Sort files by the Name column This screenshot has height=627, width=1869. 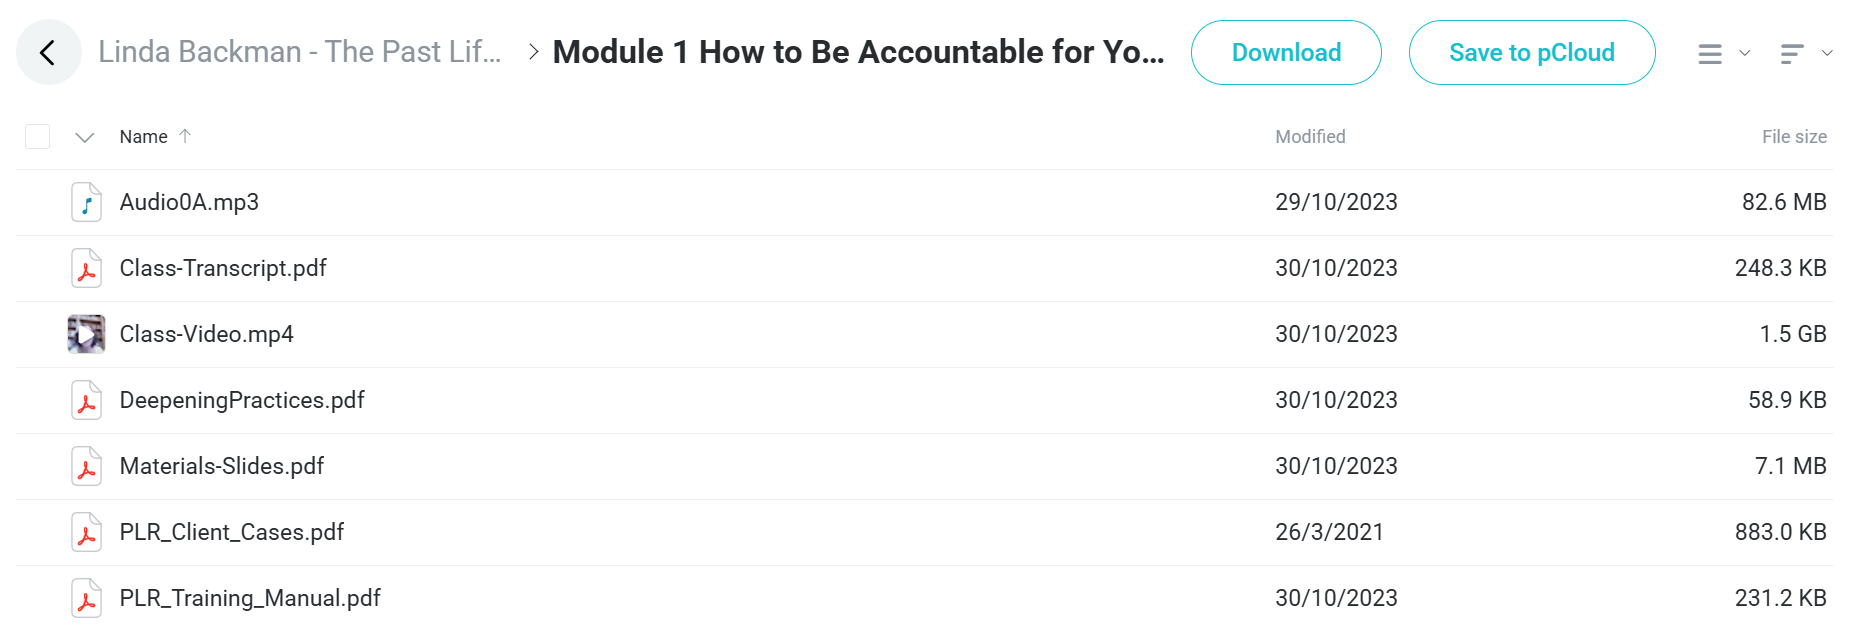tap(144, 137)
